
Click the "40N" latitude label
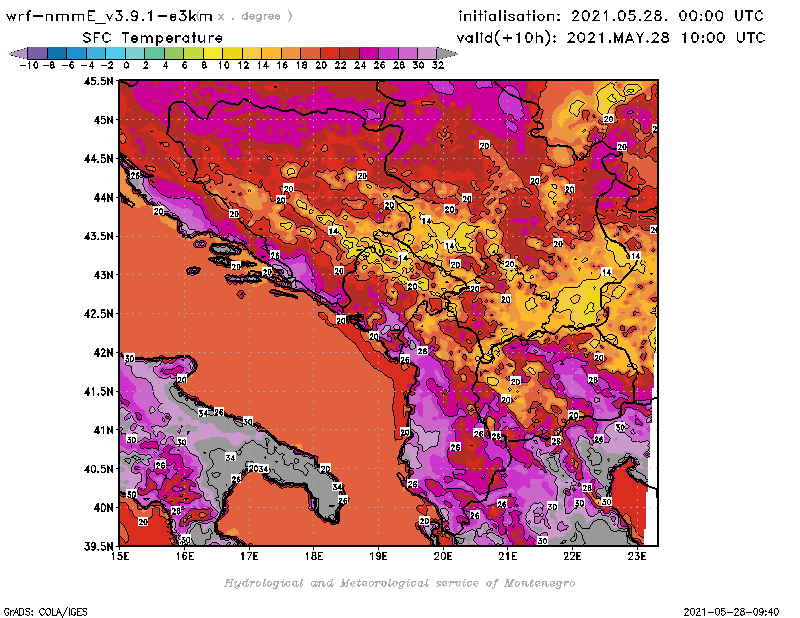point(103,507)
